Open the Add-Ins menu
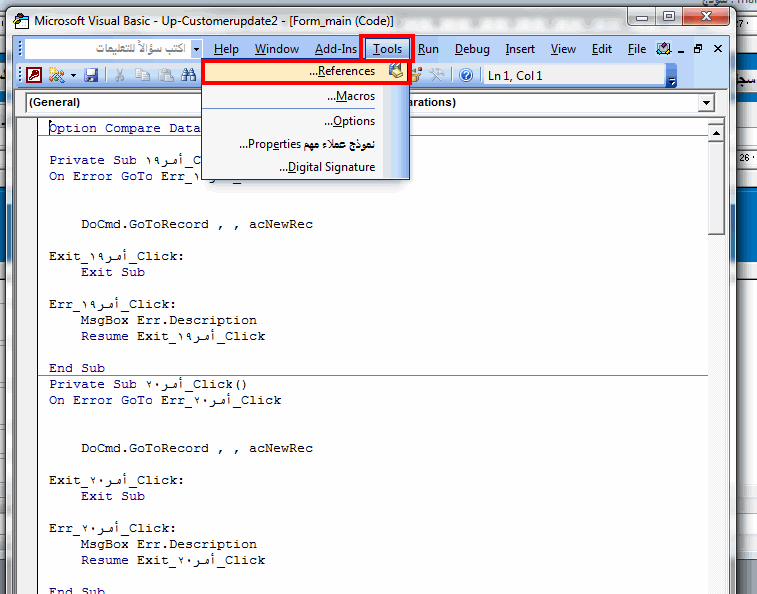The height and width of the screenshot is (594, 757). (x=336, y=49)
